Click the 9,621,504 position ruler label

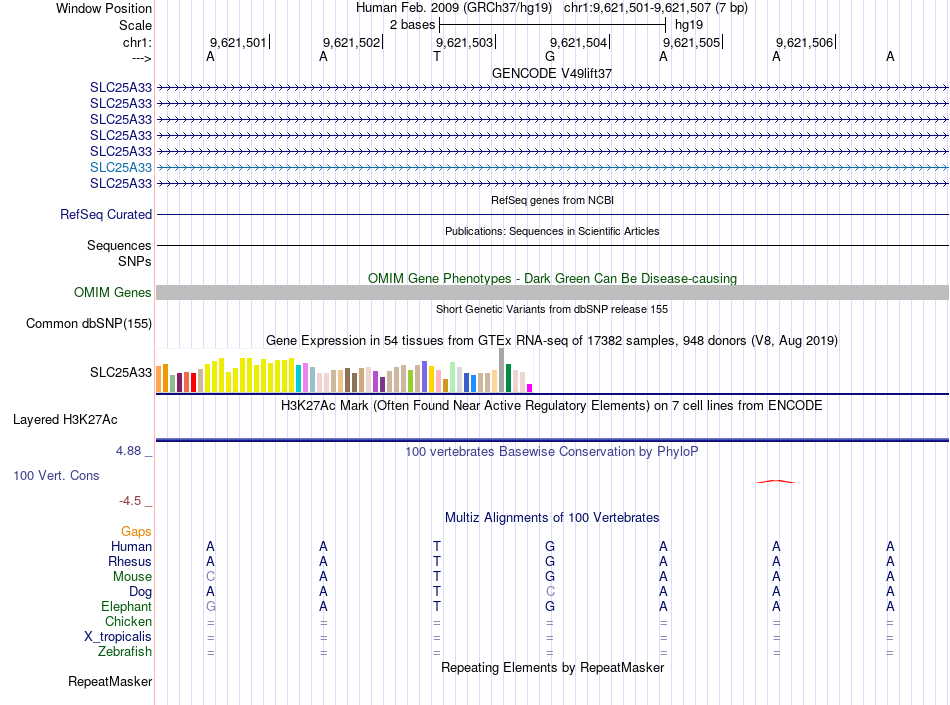click(579, 42)
